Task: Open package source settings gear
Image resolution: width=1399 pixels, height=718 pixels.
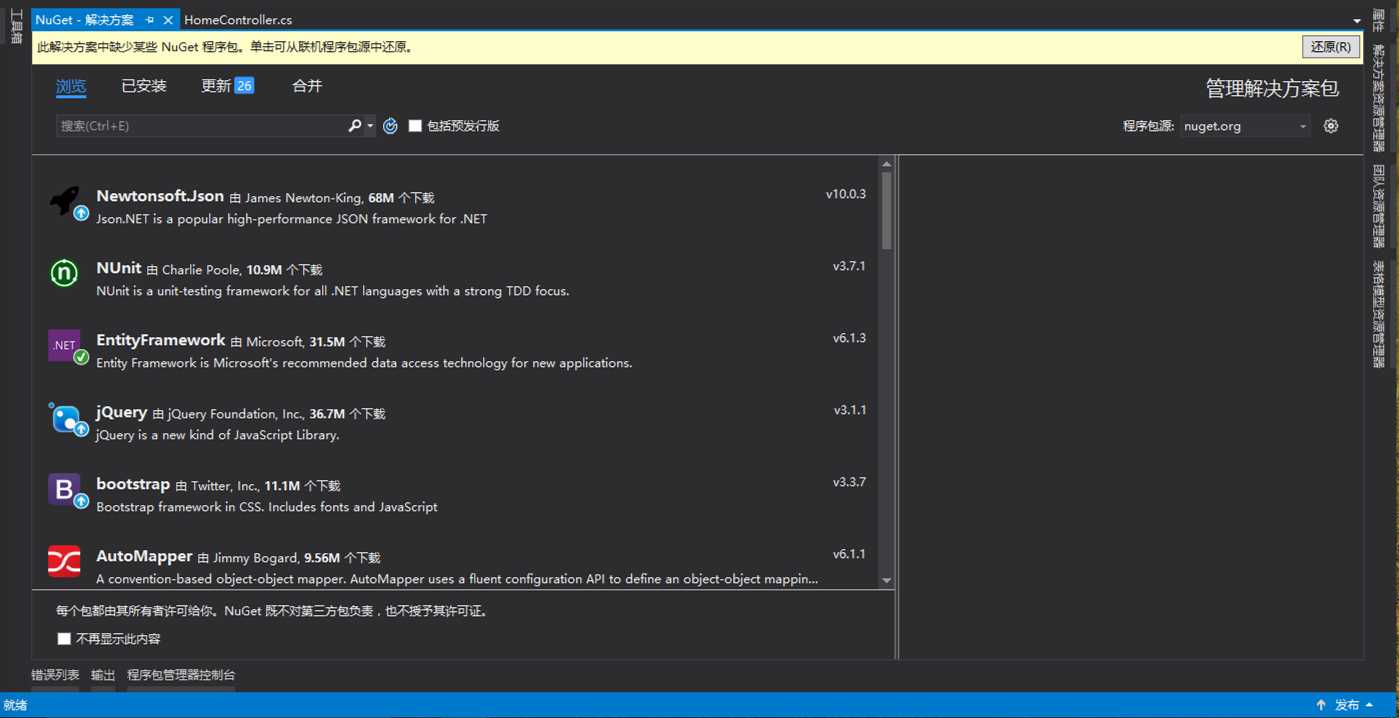Action: 1331,126
